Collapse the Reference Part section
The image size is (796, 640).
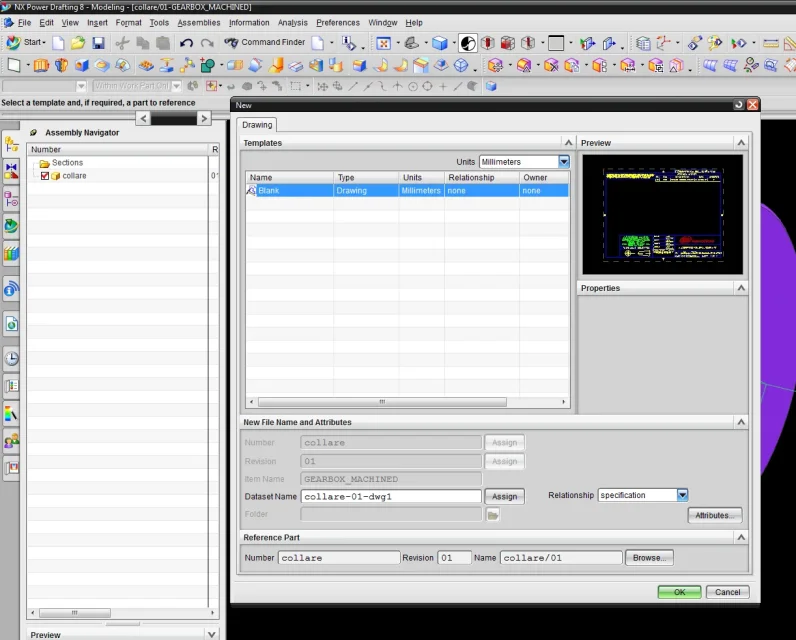point(741,537)
